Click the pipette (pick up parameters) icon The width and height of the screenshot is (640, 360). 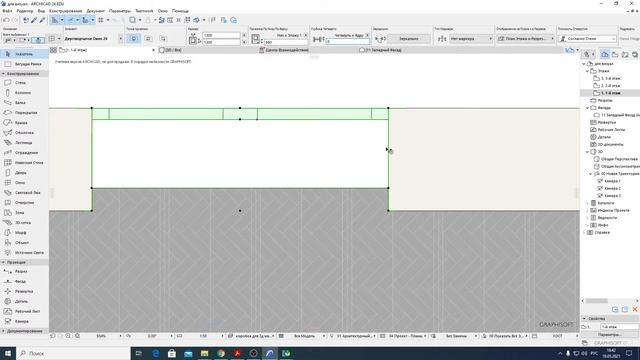point(34,20)
